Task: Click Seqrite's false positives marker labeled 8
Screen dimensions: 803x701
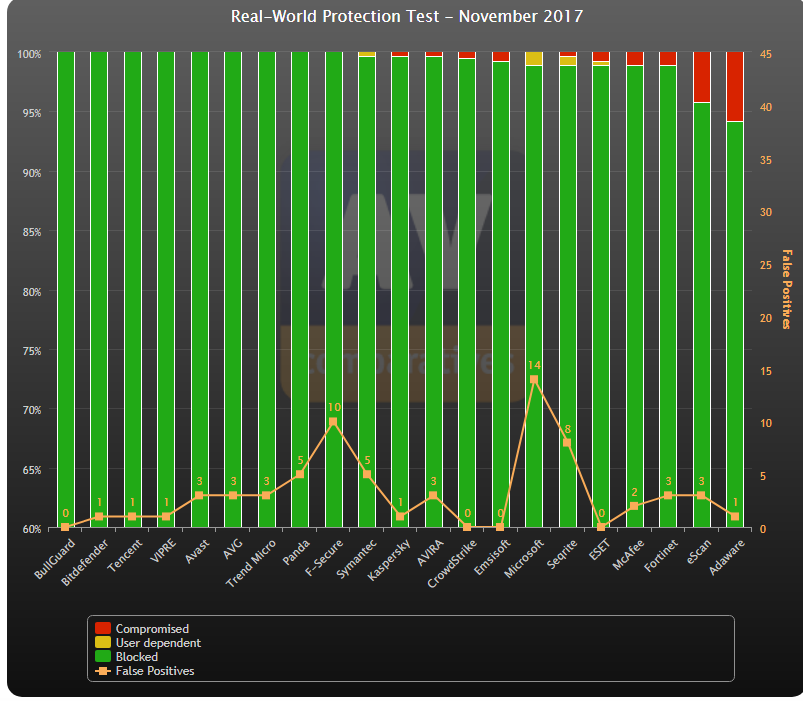Action: click(x=567, y=443)
